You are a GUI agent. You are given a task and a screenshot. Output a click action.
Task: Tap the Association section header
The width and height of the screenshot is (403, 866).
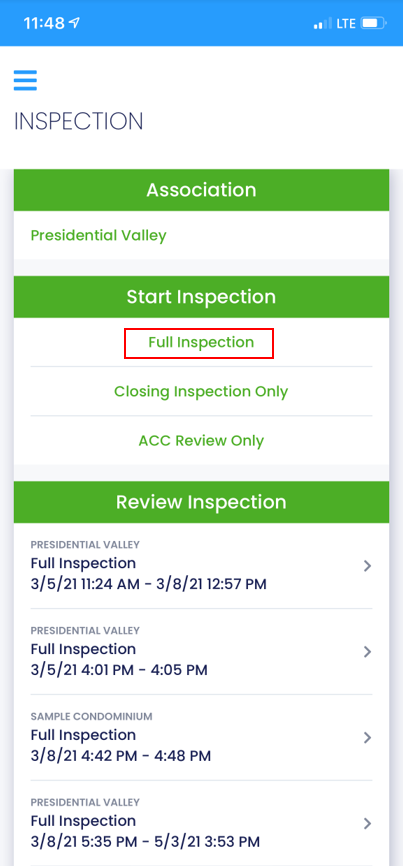tap(202, 190)
